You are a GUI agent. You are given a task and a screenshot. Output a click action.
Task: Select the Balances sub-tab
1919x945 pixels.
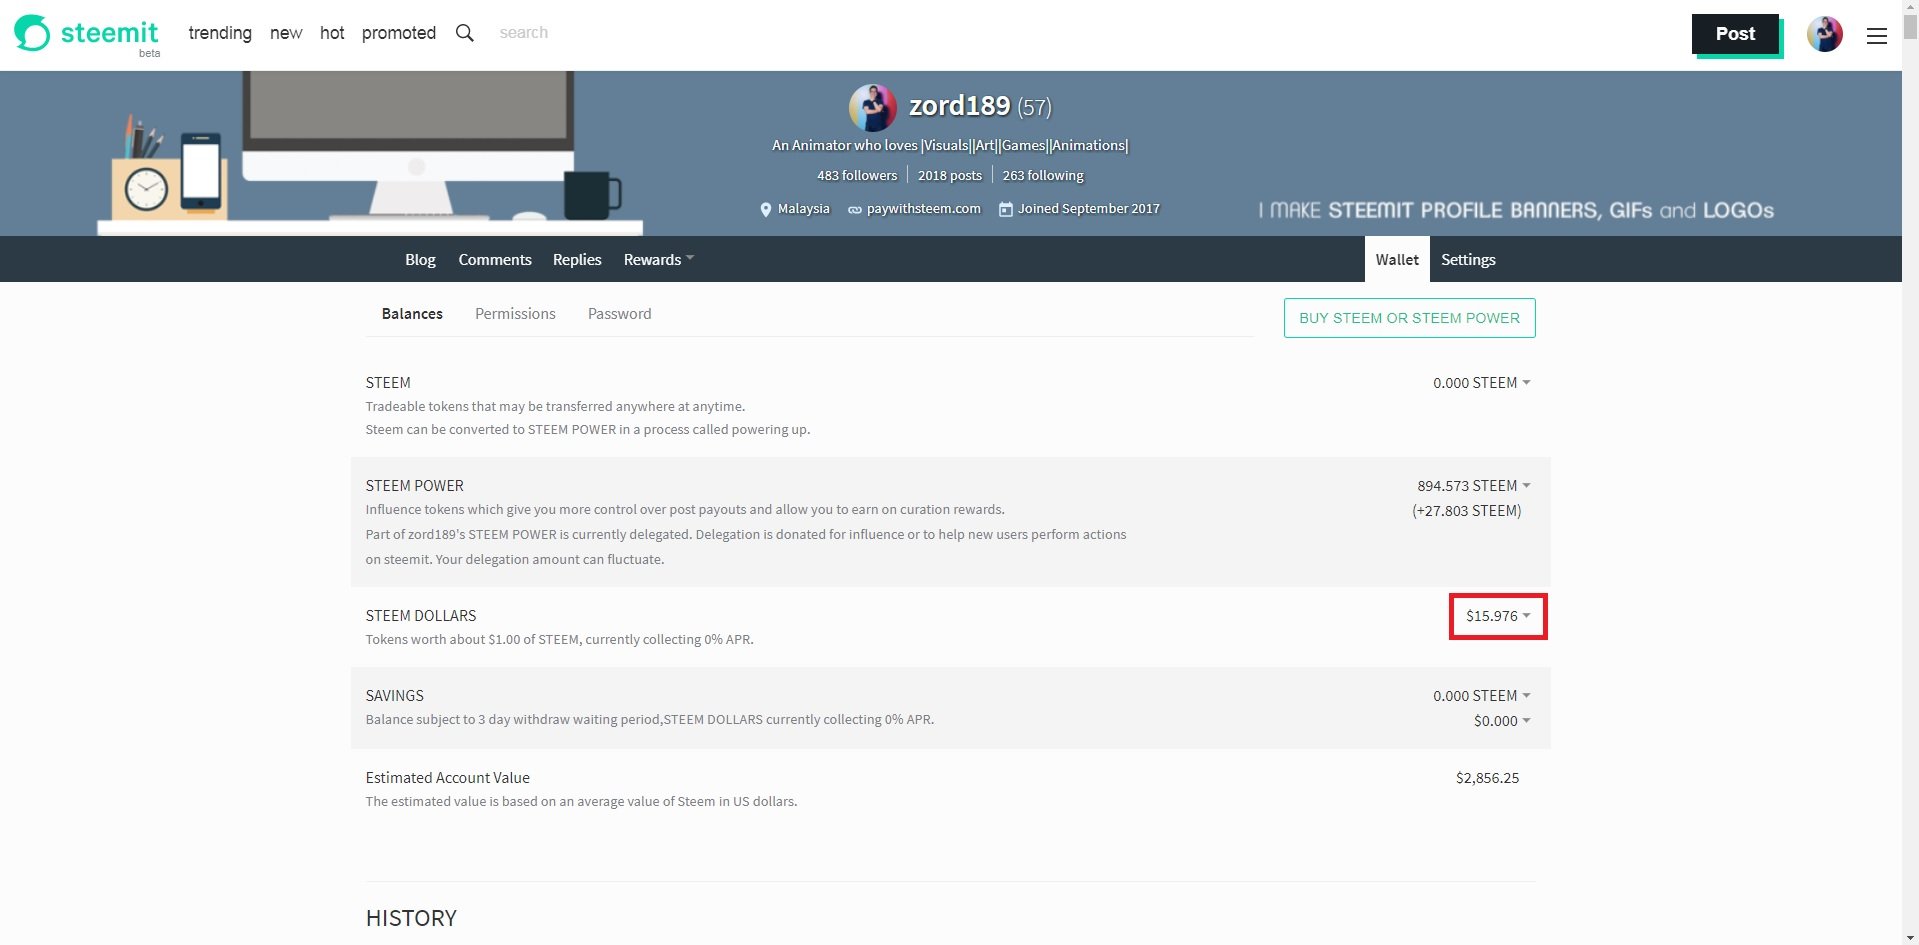click(412, 314)
